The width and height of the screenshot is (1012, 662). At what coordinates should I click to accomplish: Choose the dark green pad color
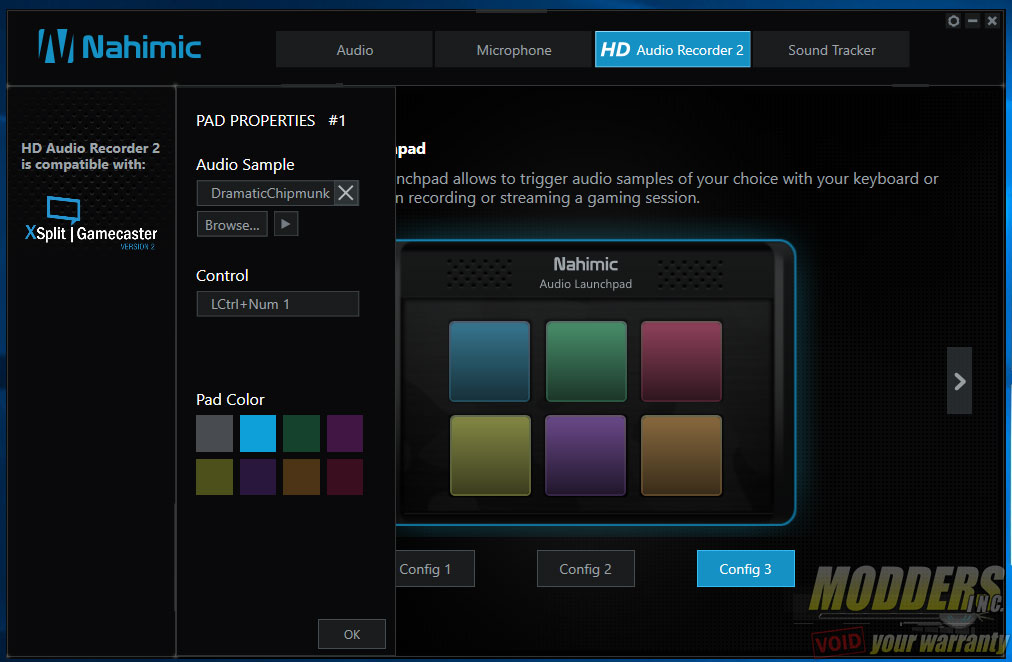pyautogui.click(x=301, y=434)
